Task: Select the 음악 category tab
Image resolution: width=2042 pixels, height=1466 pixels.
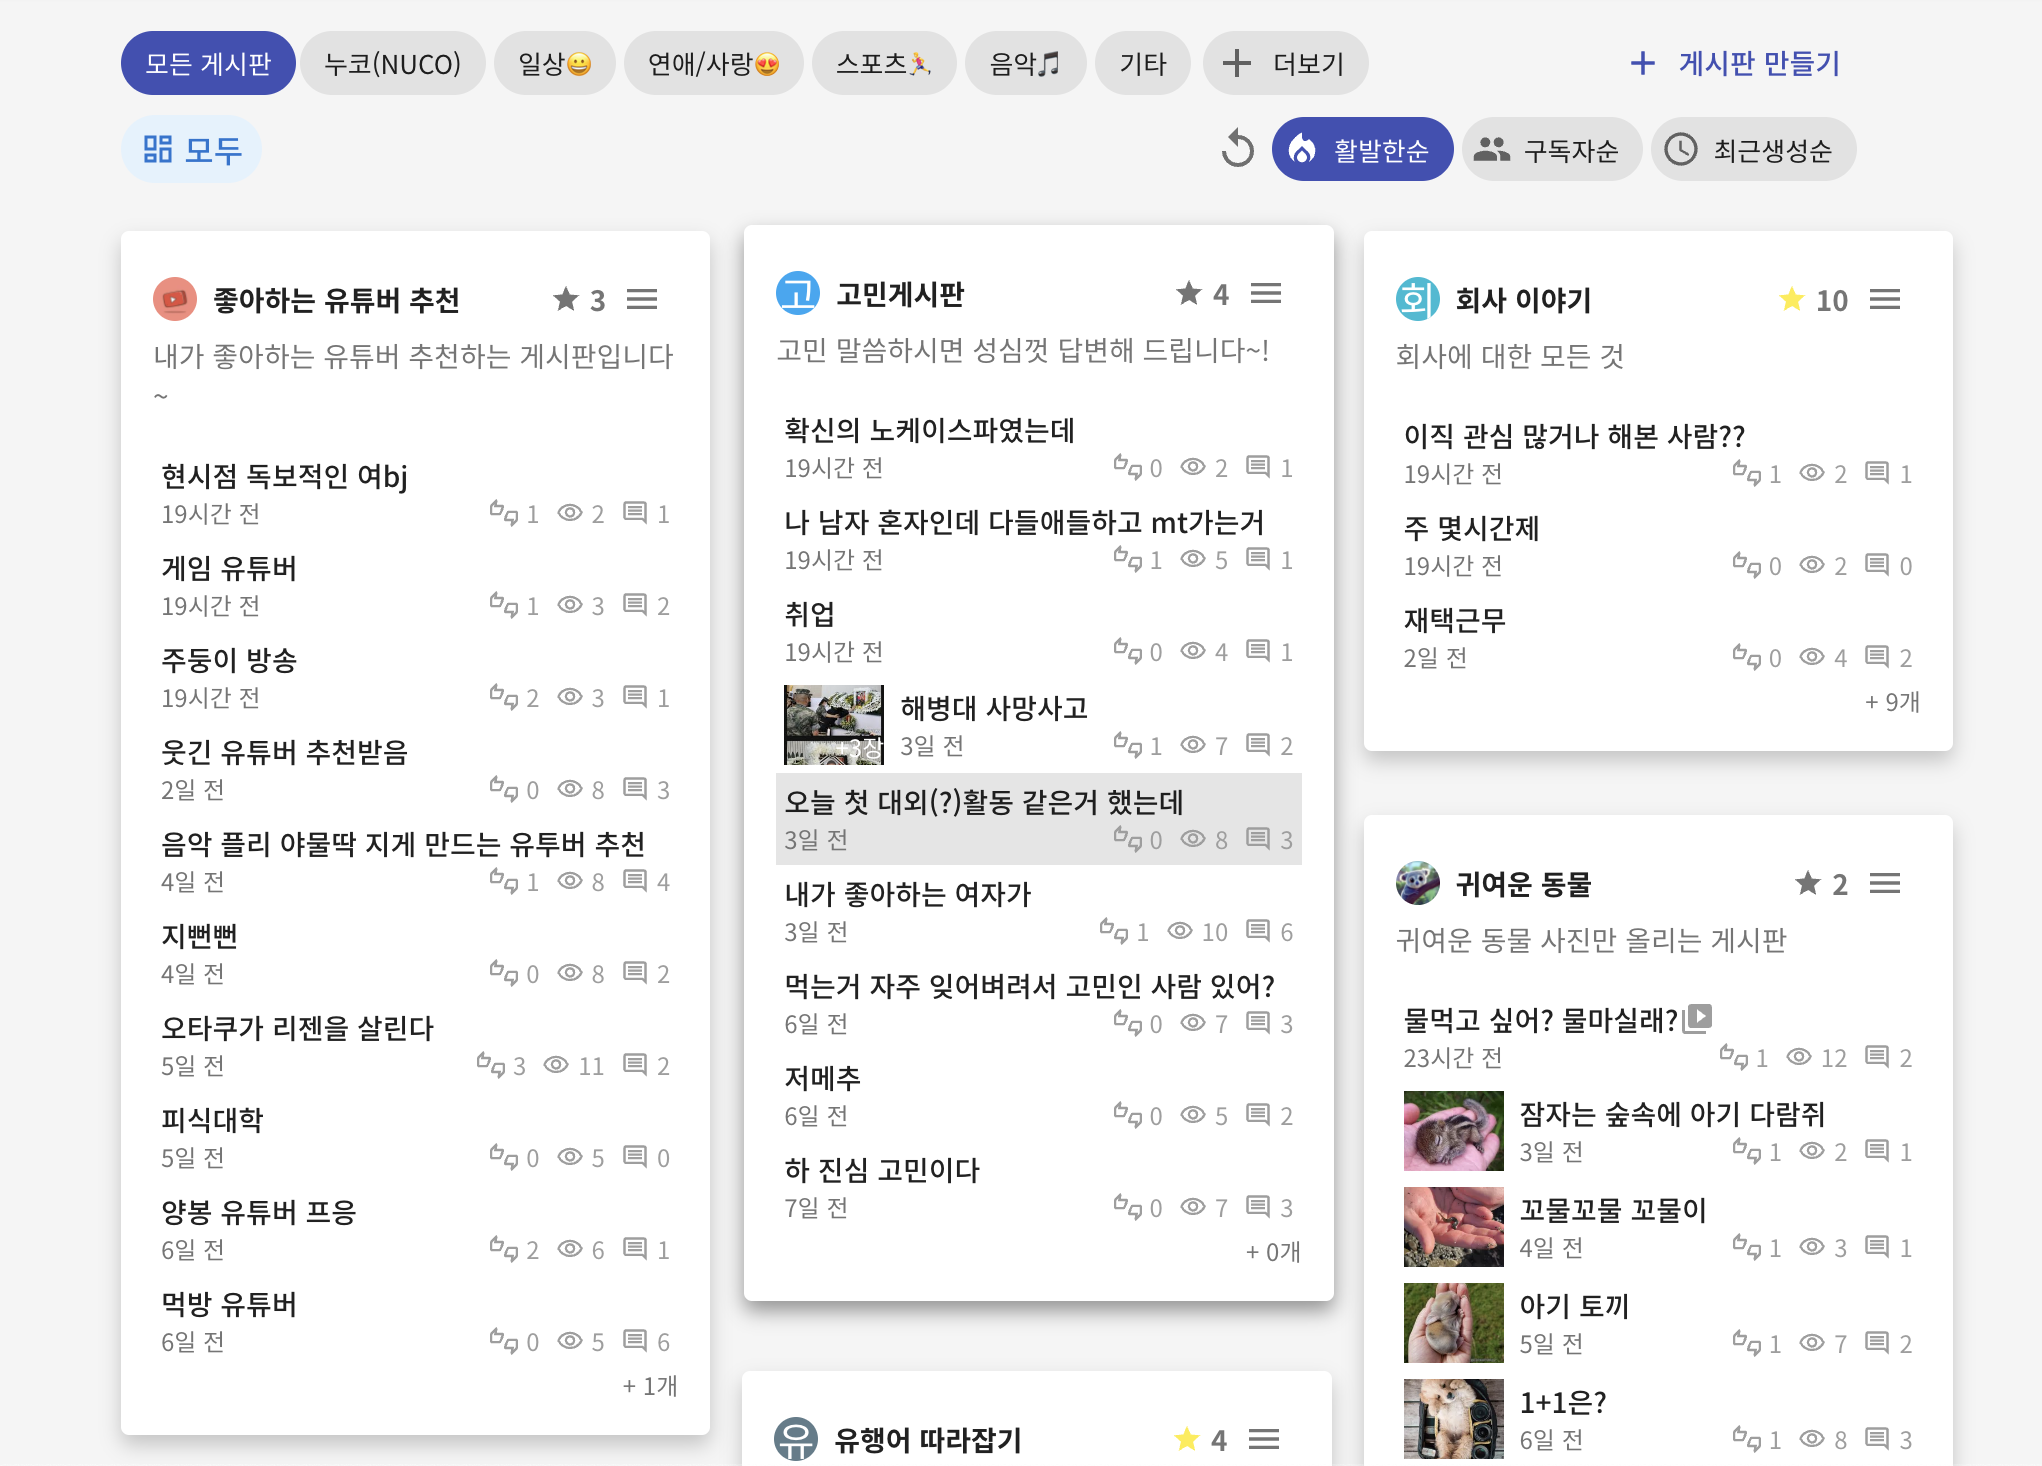Action: pyautogui.click(x=1024, y=64)
